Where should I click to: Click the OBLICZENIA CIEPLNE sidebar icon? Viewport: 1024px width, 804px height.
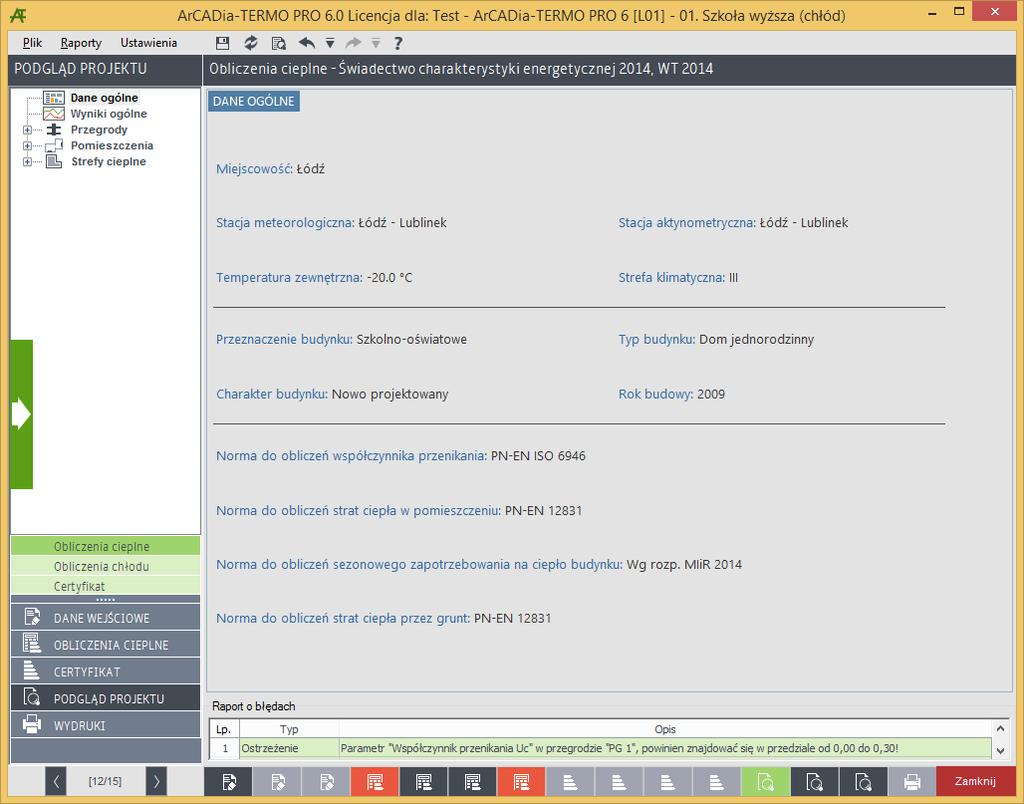tap(31, 643)
